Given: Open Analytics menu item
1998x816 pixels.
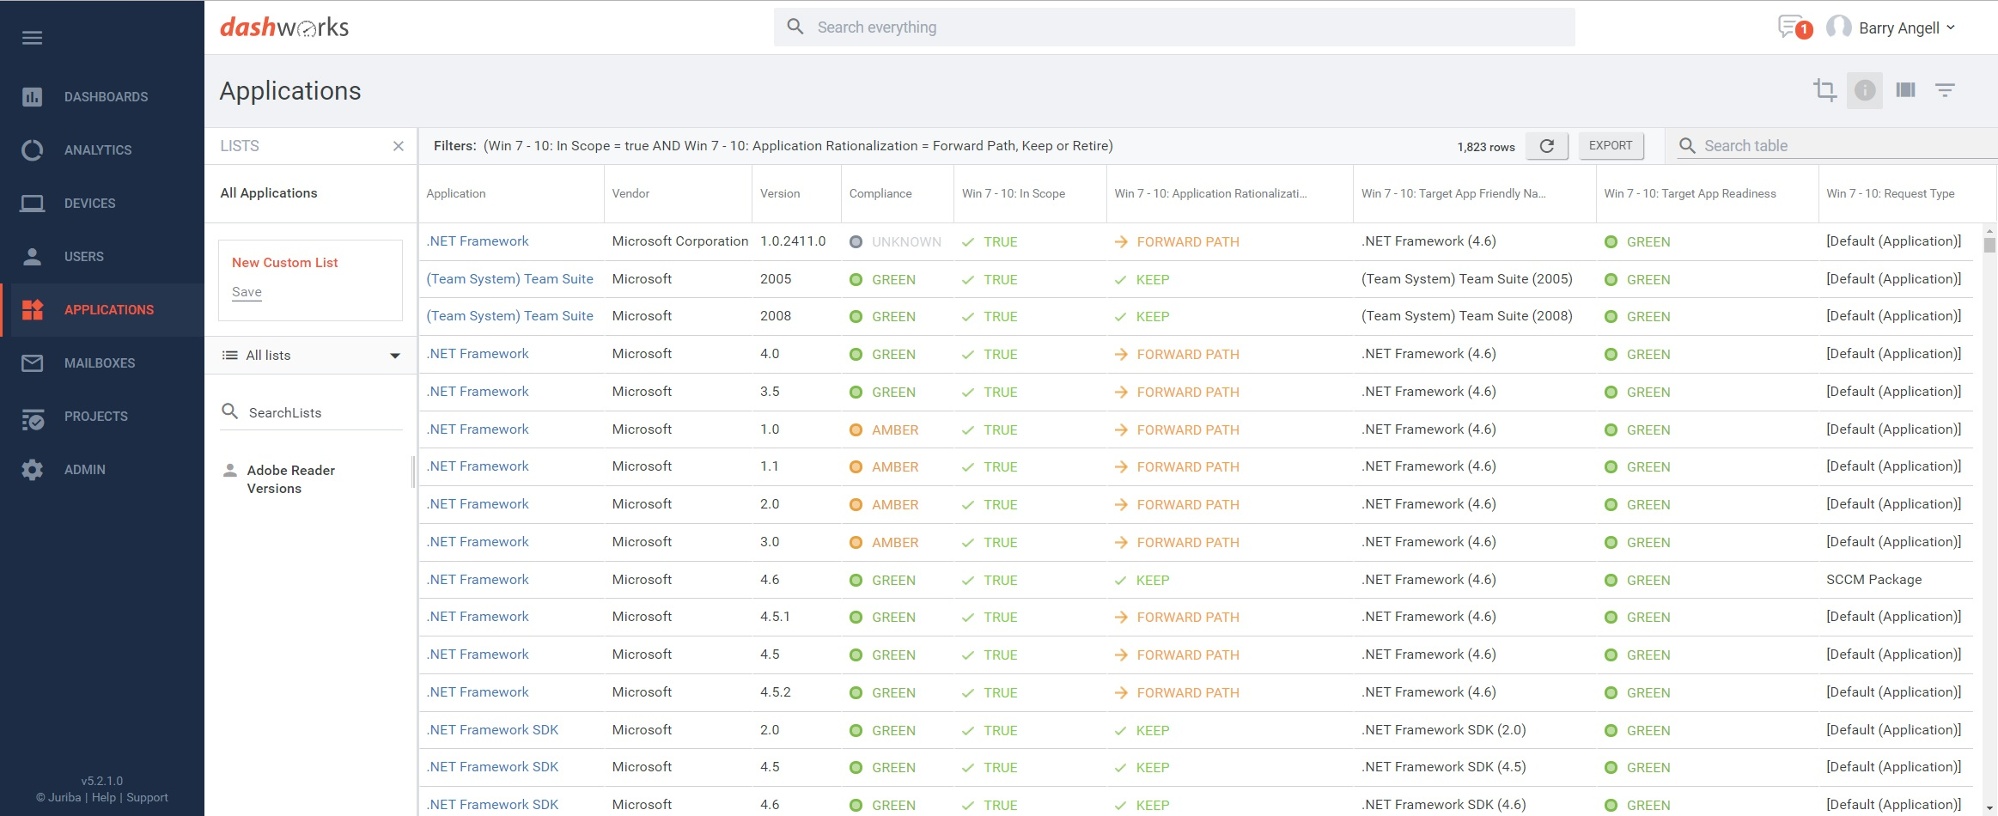Looking at the screenshot, I should (x=98, y=150).
